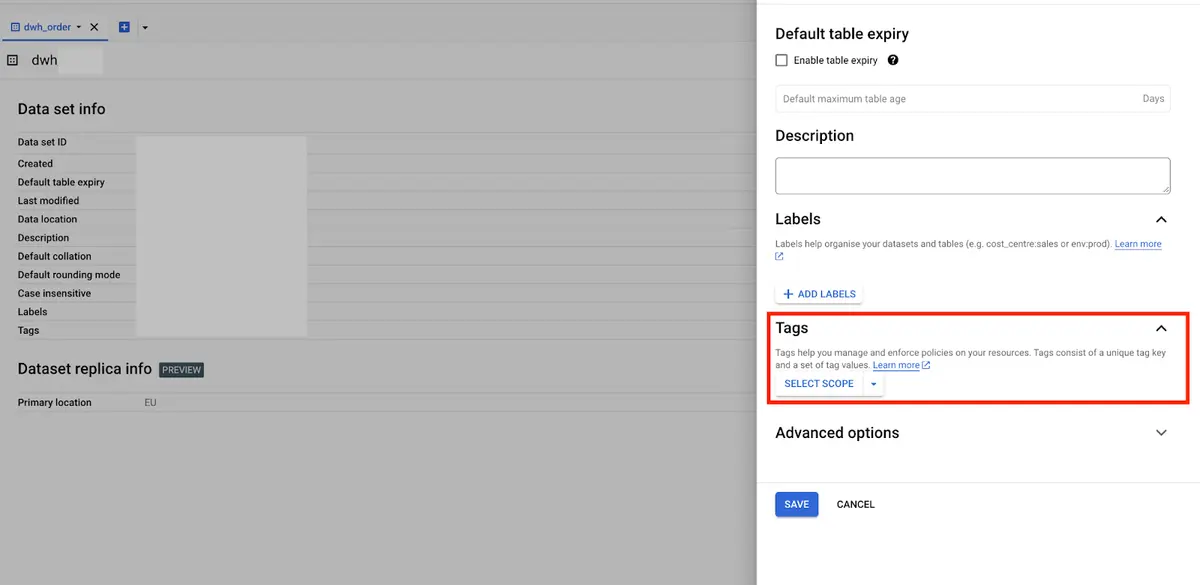This screenshot has width=1200, height=585.
Task: Click the SAVE button
Action: [796, 504]
